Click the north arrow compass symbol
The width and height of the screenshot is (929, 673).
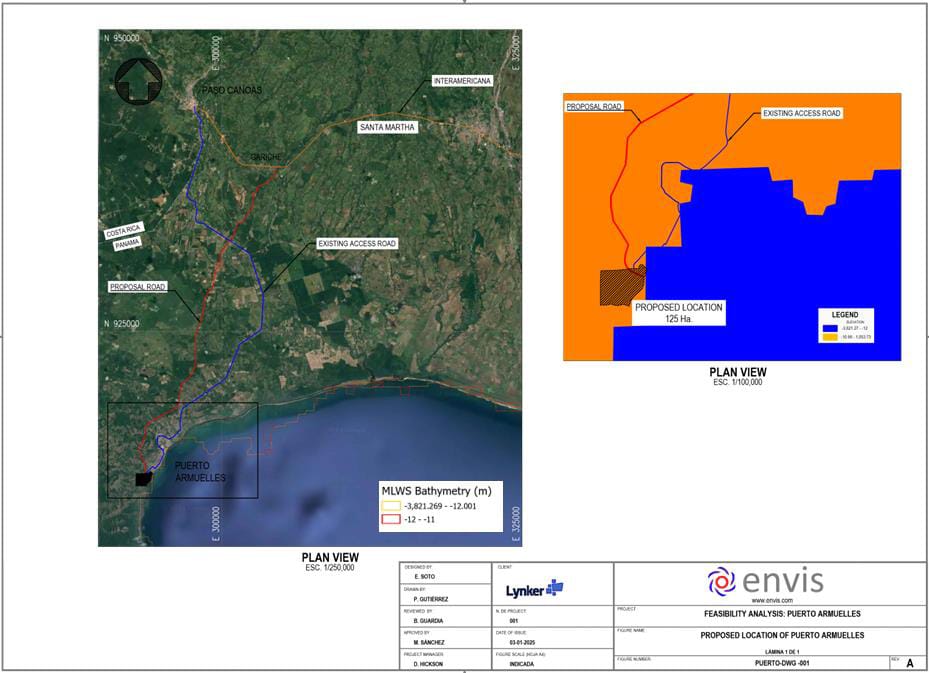coord(137,82)
